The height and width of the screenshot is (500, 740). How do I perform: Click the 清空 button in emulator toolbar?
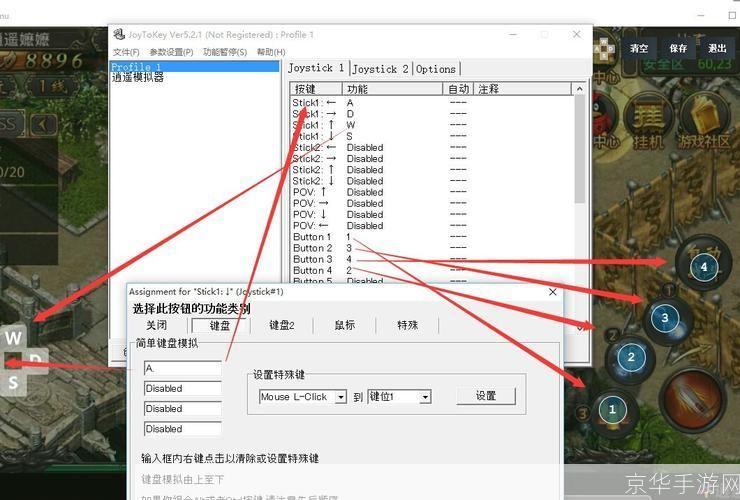pyautogui.click(x=639, y=48)
